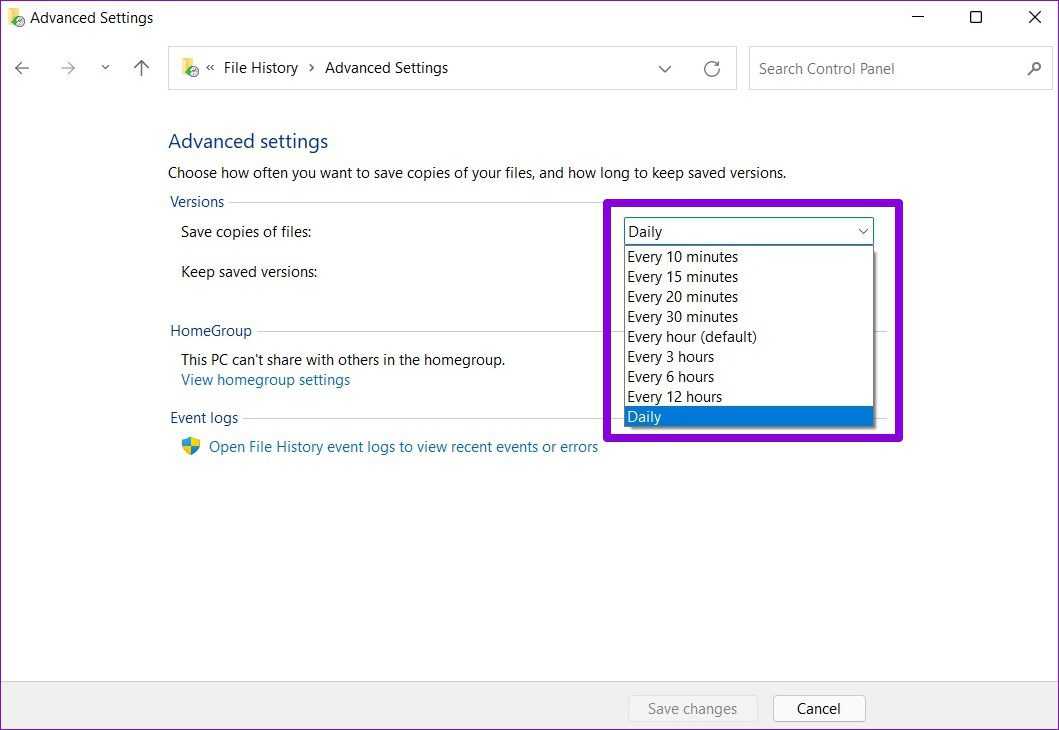
Task: Click the File History folder icon in address bar
Action: click(190, 68)
